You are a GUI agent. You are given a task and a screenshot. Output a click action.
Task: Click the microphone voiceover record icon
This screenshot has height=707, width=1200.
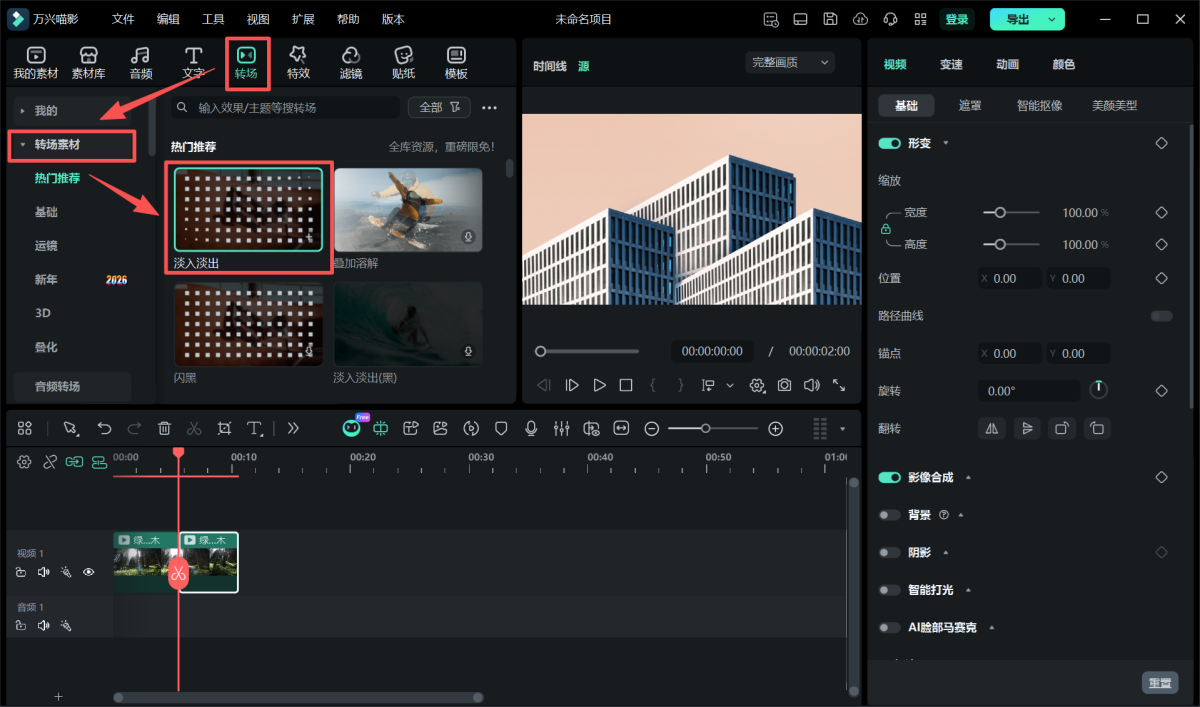531,428
